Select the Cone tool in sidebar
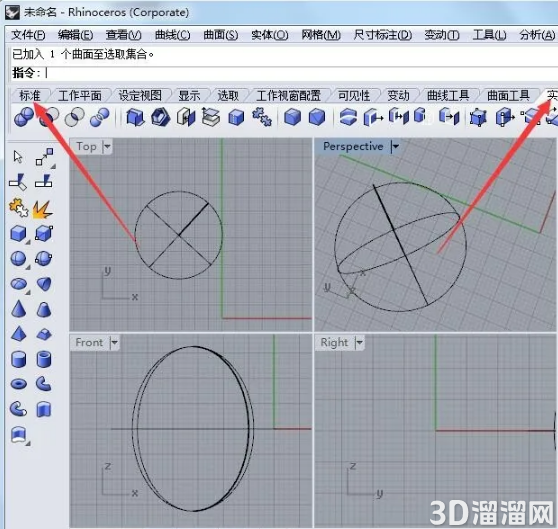 click(x=19, y=309)
